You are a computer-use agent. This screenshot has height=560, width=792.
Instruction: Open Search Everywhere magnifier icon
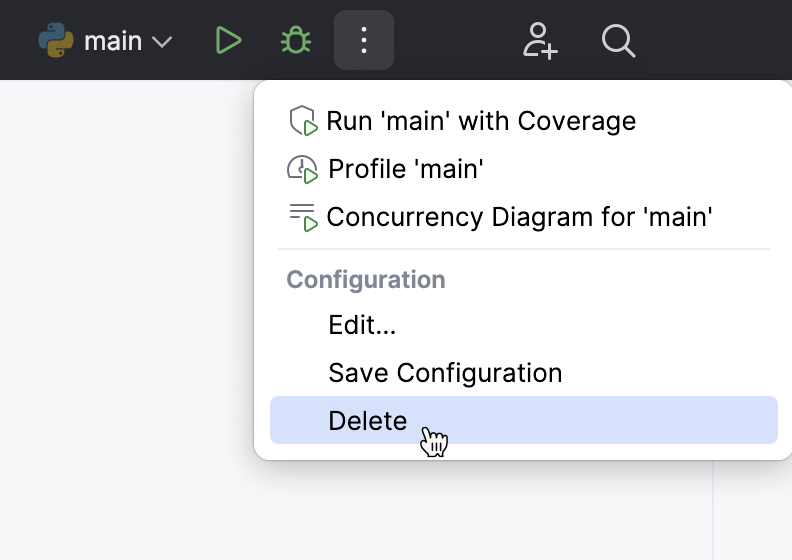pos(619,41)
